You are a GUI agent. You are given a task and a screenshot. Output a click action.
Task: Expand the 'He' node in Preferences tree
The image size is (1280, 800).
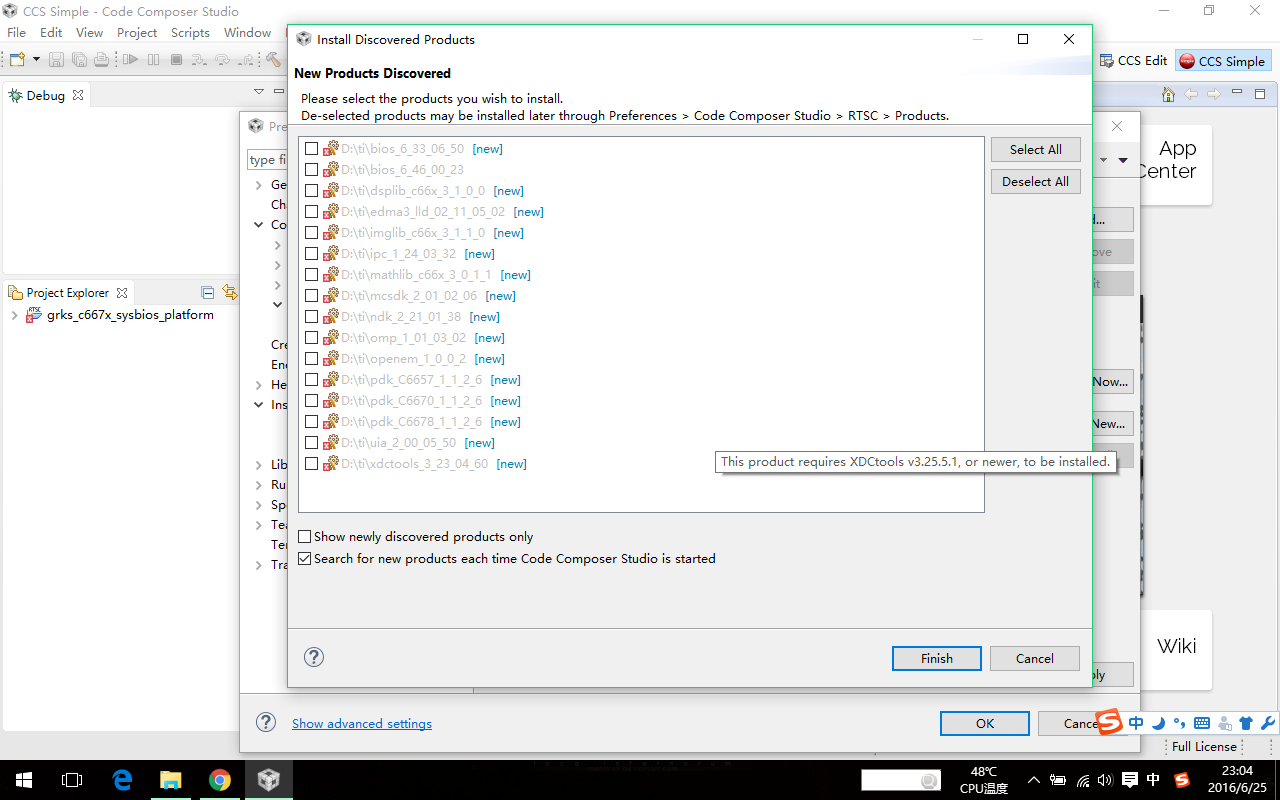pyautogui.click(x=259, y=385)
